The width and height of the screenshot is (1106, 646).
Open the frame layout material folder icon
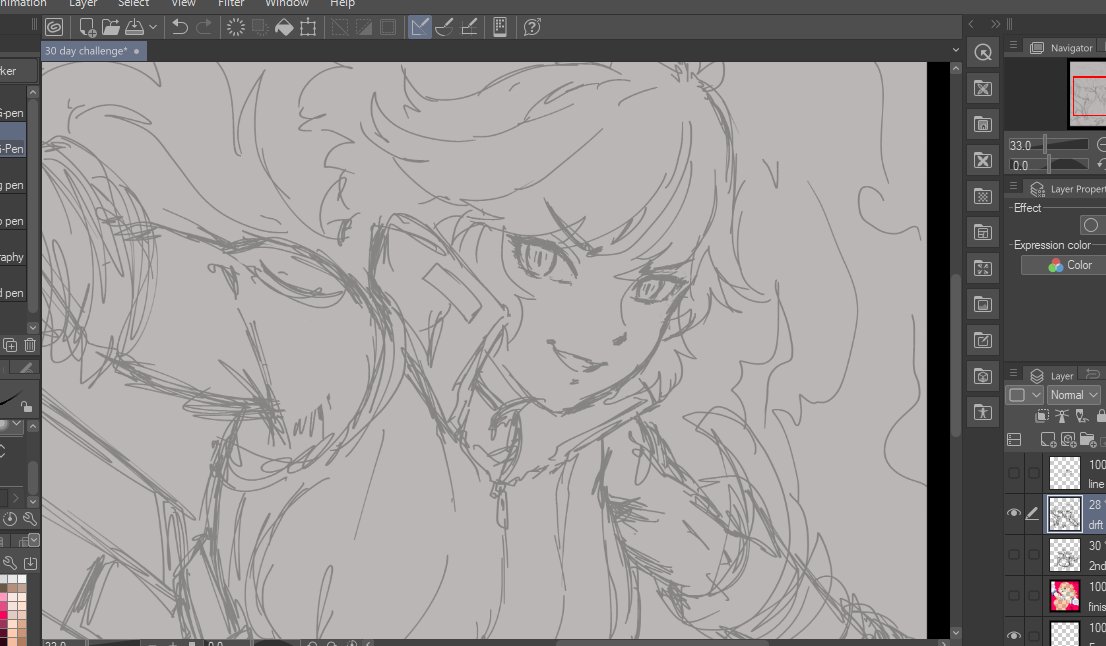[983, 233]
